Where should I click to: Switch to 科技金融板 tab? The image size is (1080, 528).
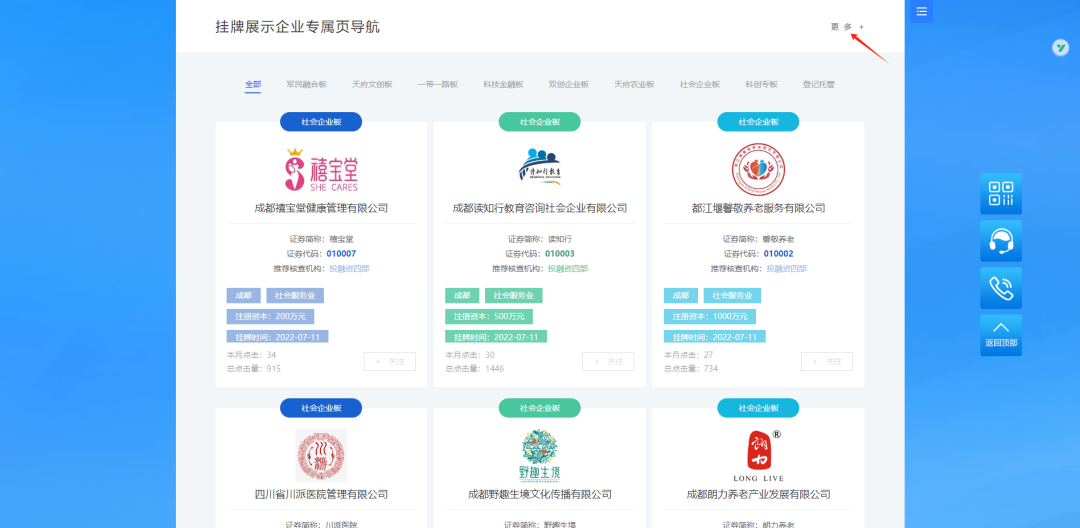[x=503, y=85]
